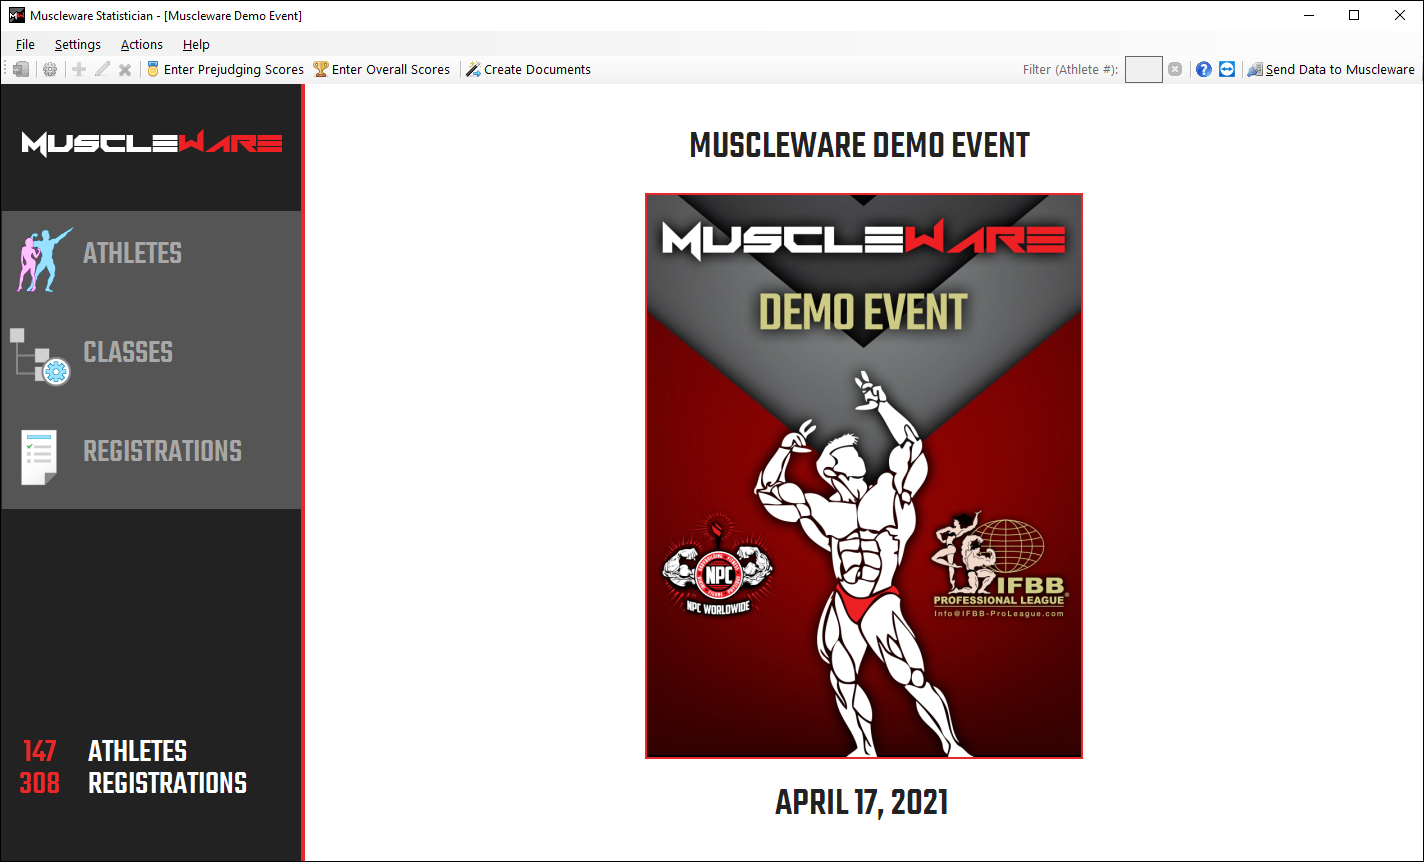Click the Athletes silhouette icon in sidebar
This screenshot has width=1424, height=862.
(x=44, y=259)
